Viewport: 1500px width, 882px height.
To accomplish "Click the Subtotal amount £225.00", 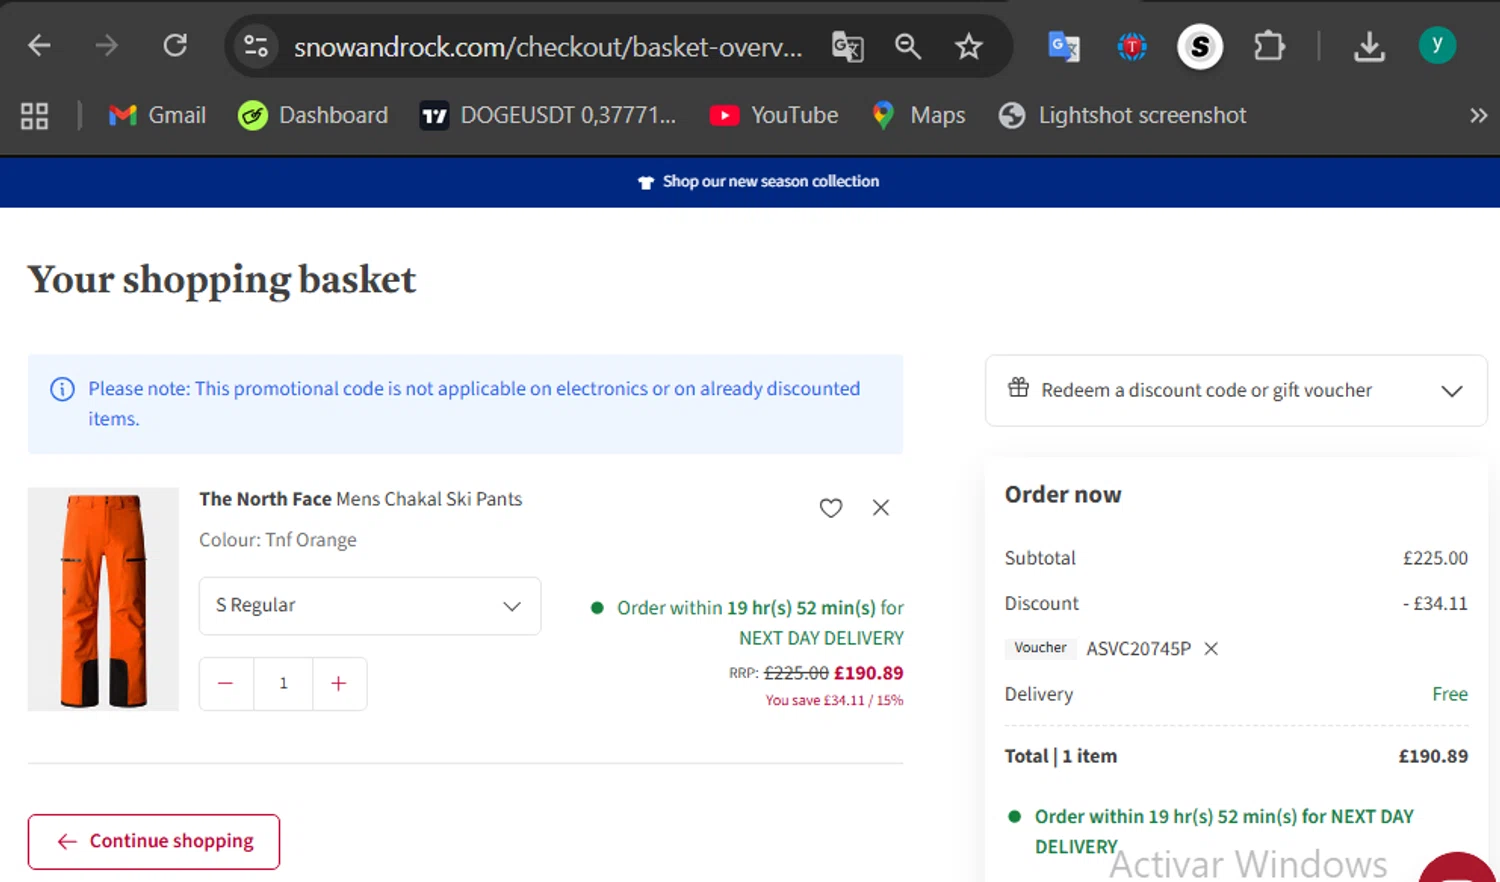I will [x=1435, y=558].
